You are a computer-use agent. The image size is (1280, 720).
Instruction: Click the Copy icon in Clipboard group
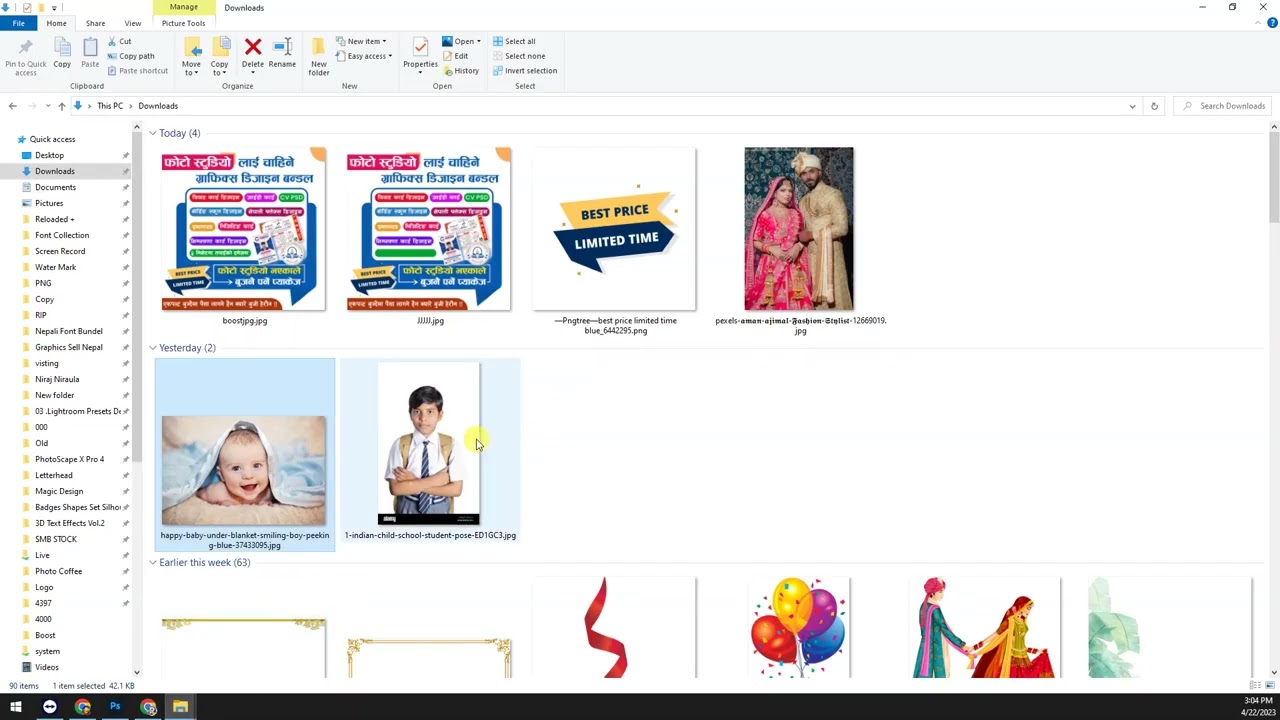(62, 54)
